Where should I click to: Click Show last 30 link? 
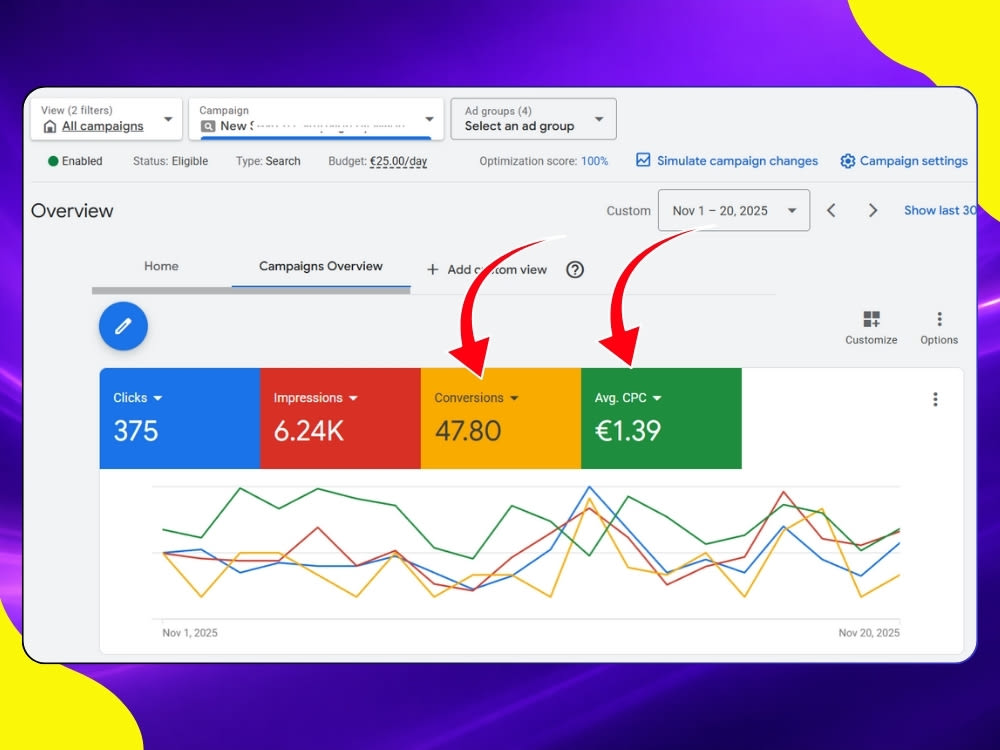[x=939, y=210]
